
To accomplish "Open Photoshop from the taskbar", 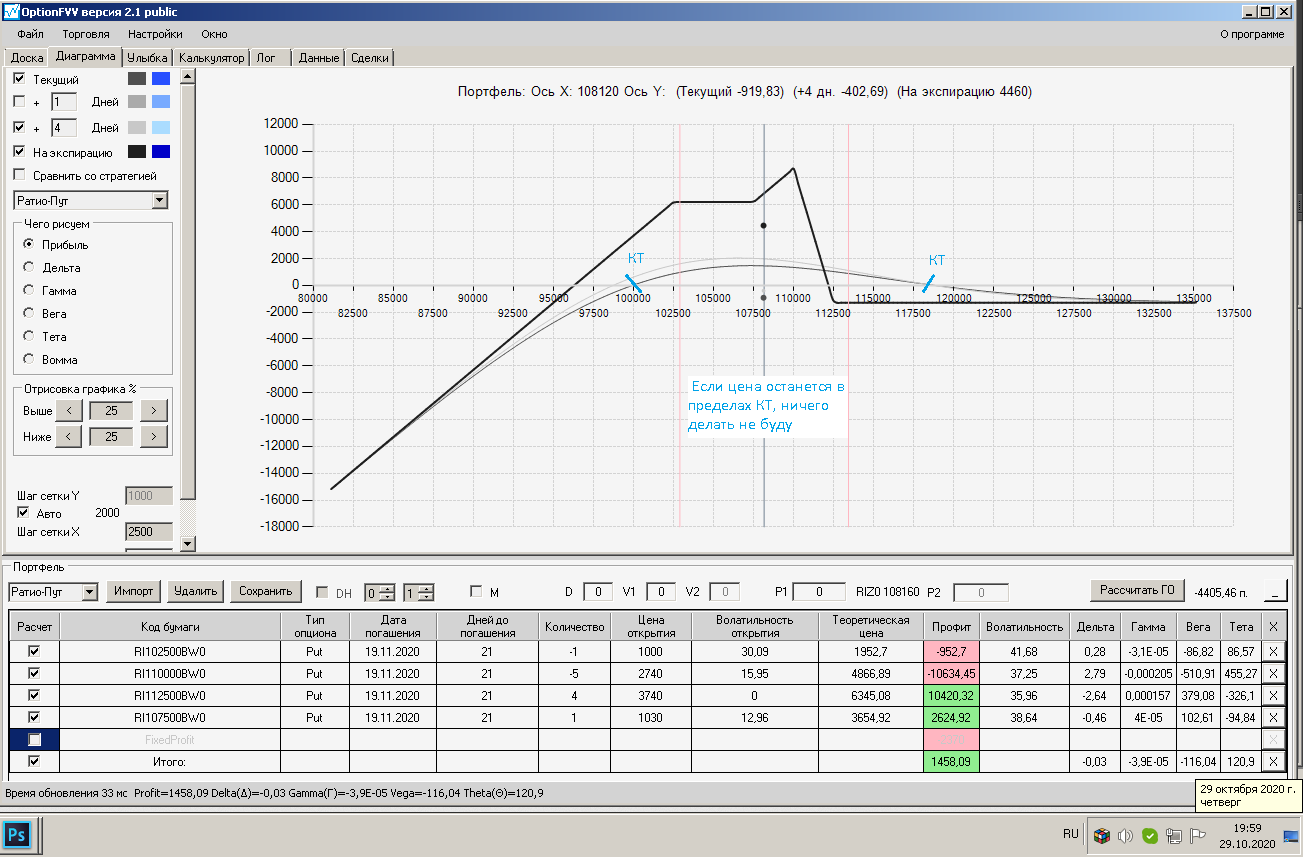I will click(x=17, y=834).
